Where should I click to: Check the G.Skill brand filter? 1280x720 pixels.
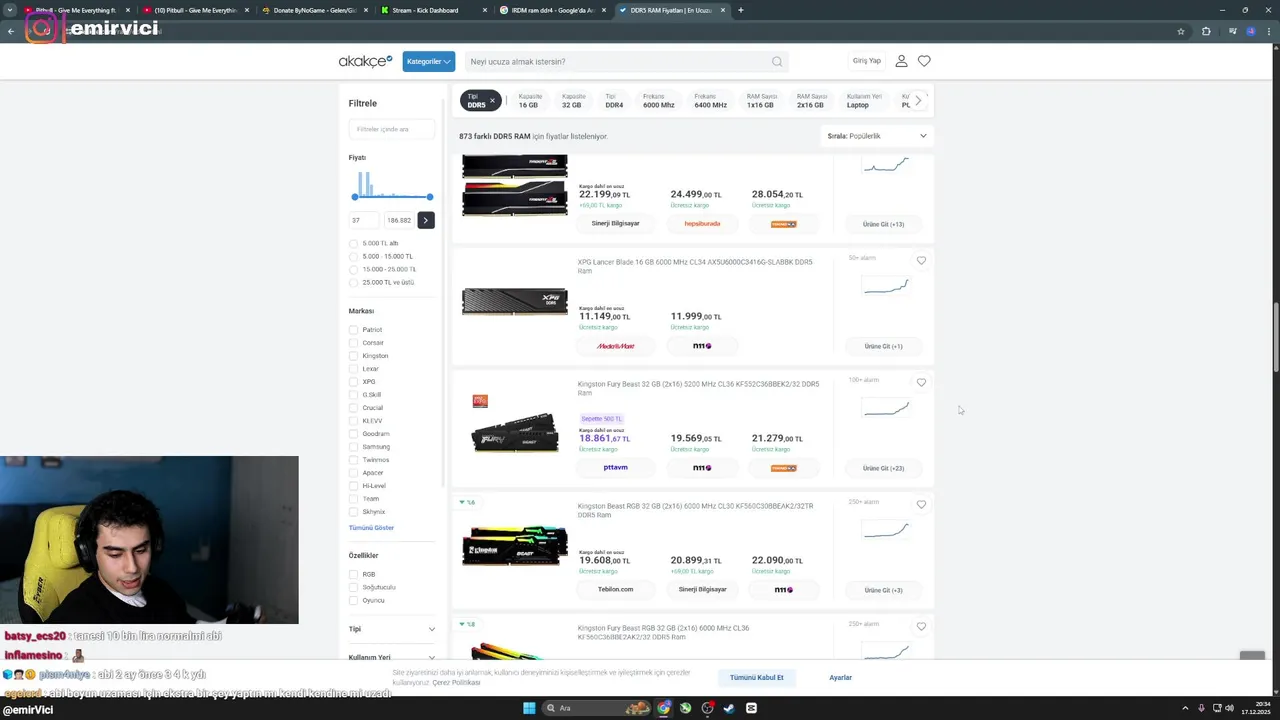point(354,395)
